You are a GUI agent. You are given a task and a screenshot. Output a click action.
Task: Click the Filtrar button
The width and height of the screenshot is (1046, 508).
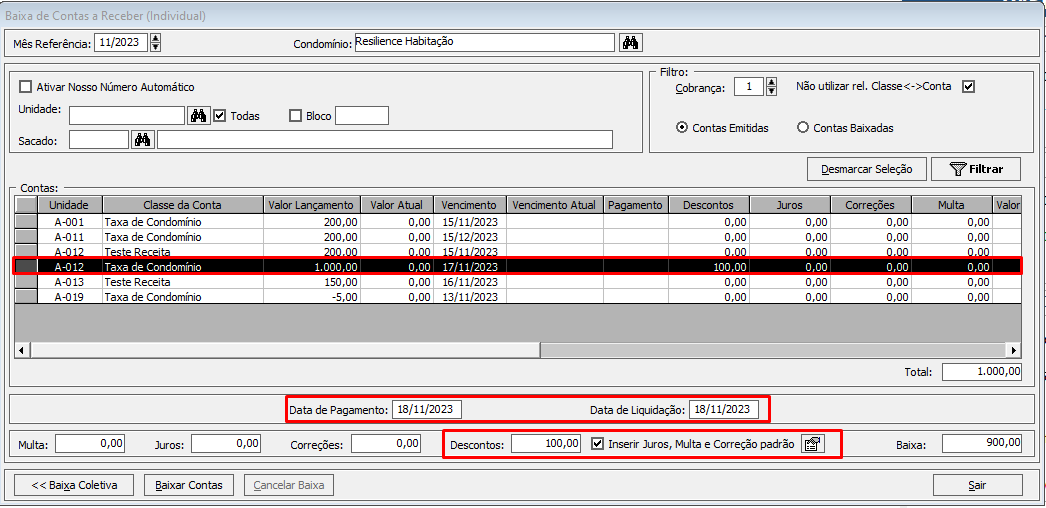(977, 169)
